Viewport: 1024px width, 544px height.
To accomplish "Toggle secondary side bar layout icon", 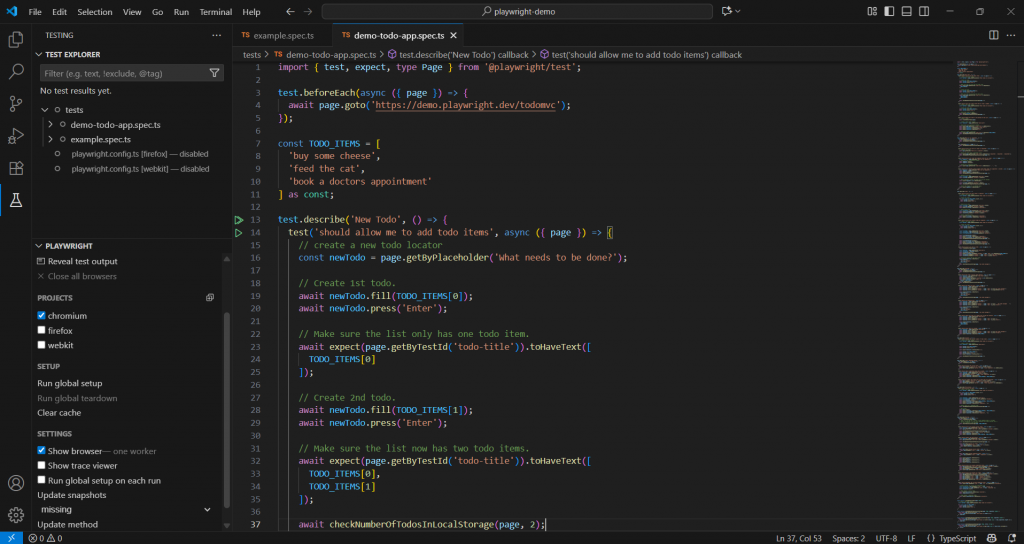I will click(924, 11).
